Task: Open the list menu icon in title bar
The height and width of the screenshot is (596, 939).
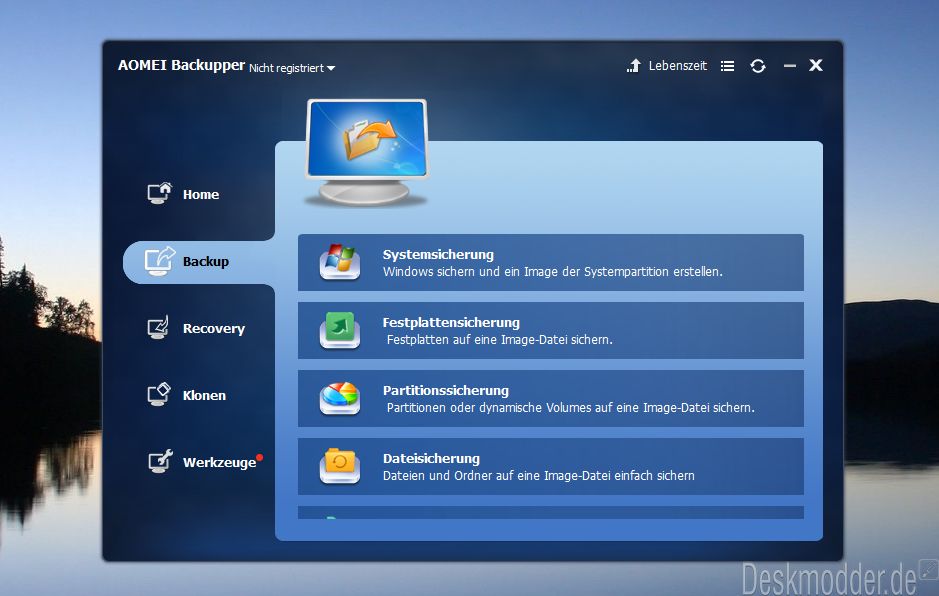Action: (x=727, y=66)
